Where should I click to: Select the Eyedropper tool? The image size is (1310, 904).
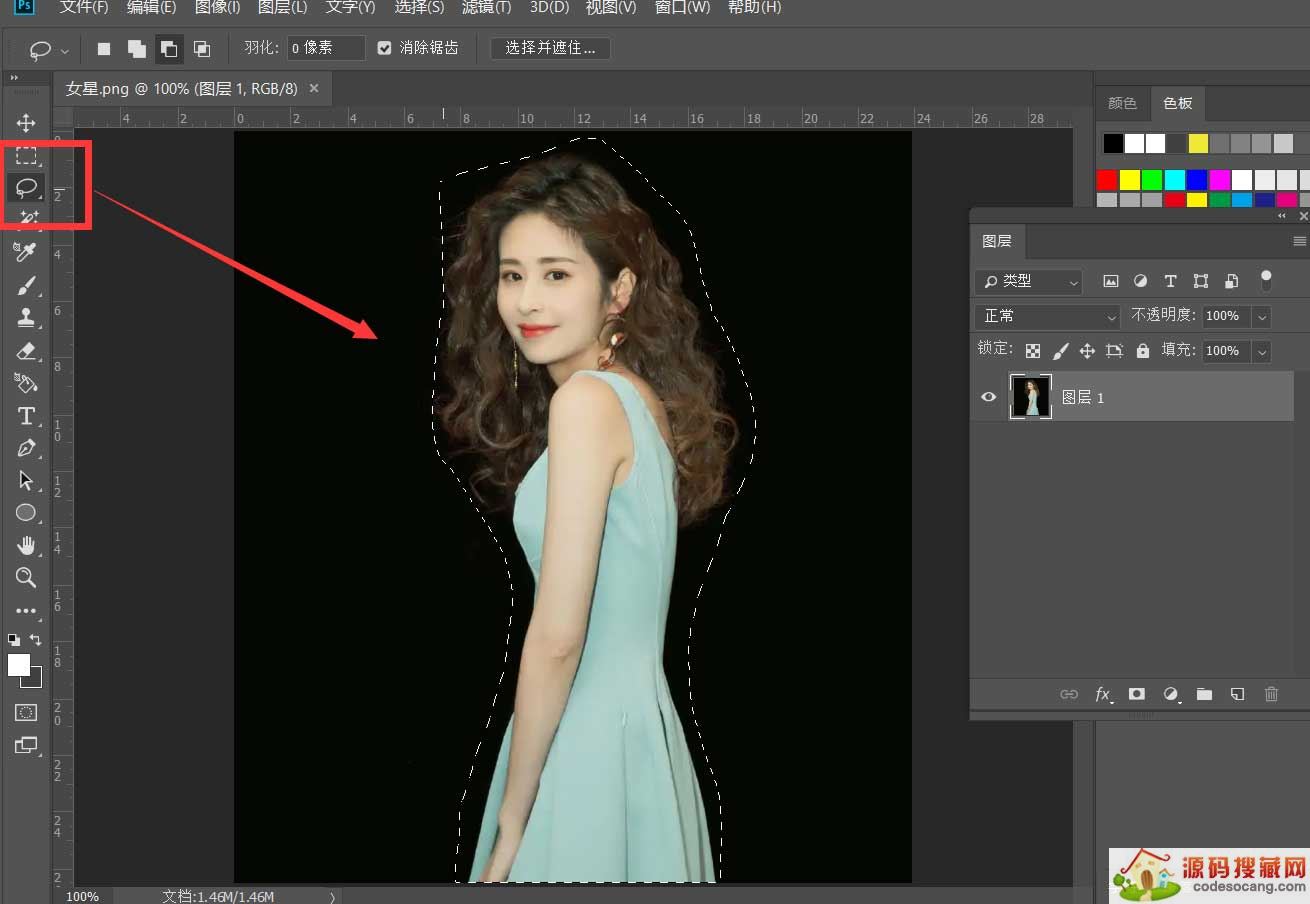point(26,250)
